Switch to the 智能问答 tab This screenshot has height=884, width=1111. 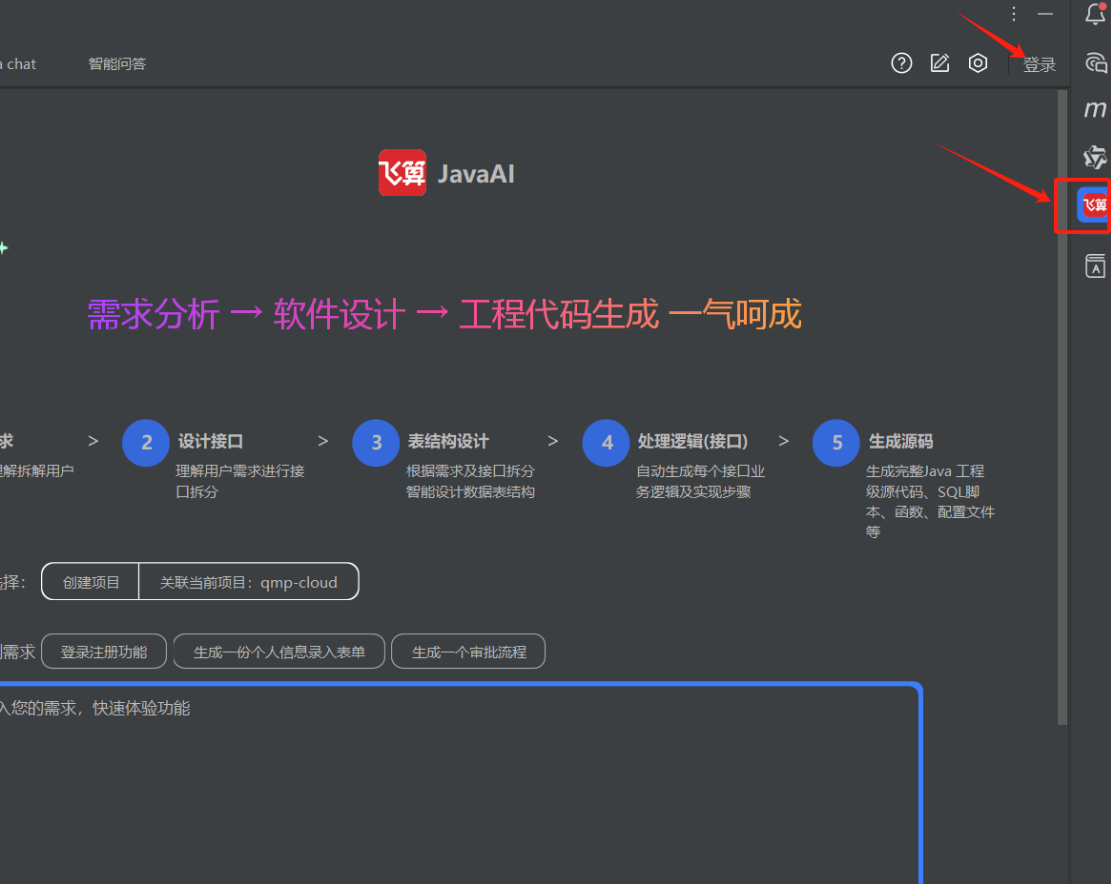tap(117, 64)
